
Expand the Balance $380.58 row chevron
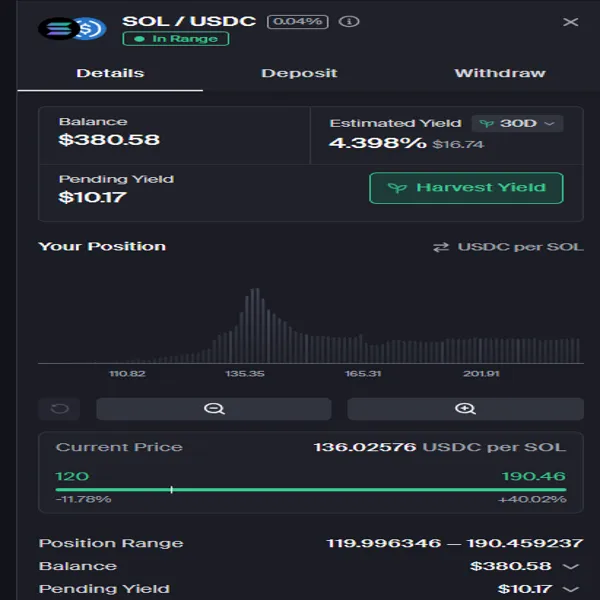(x=571, y=566)
